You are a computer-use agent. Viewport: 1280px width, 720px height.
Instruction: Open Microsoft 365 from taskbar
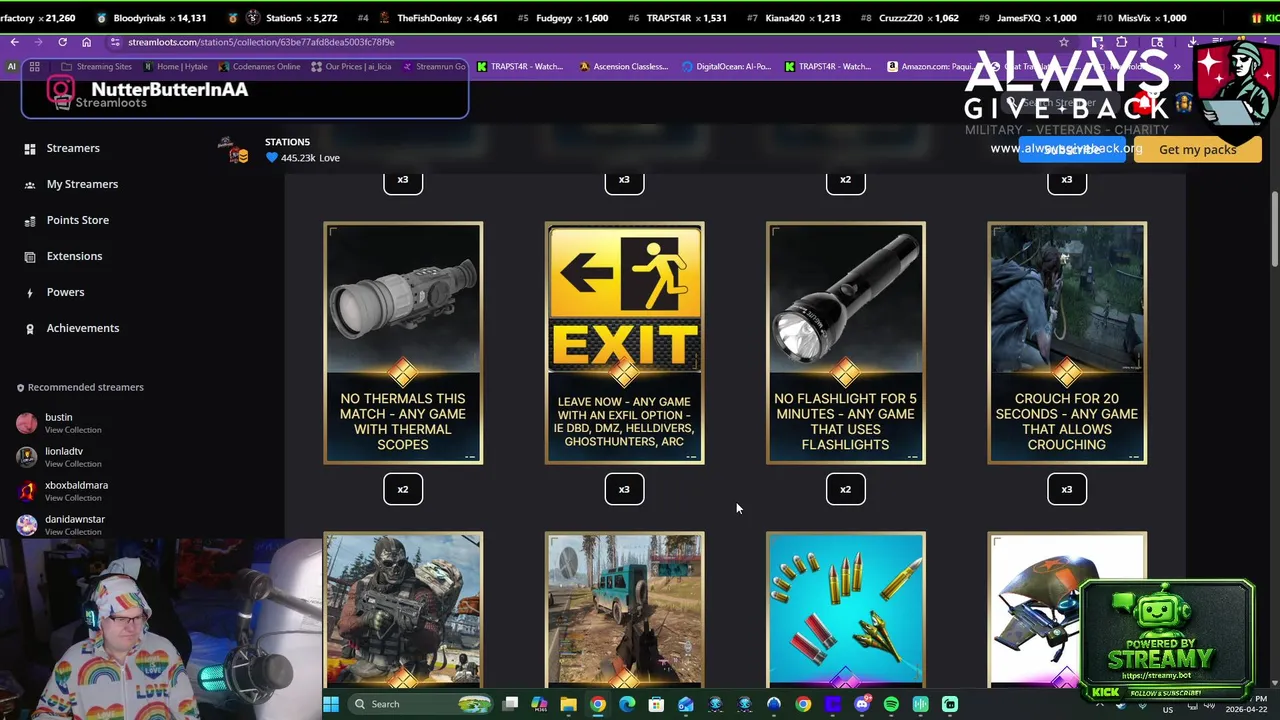point(539,704)
